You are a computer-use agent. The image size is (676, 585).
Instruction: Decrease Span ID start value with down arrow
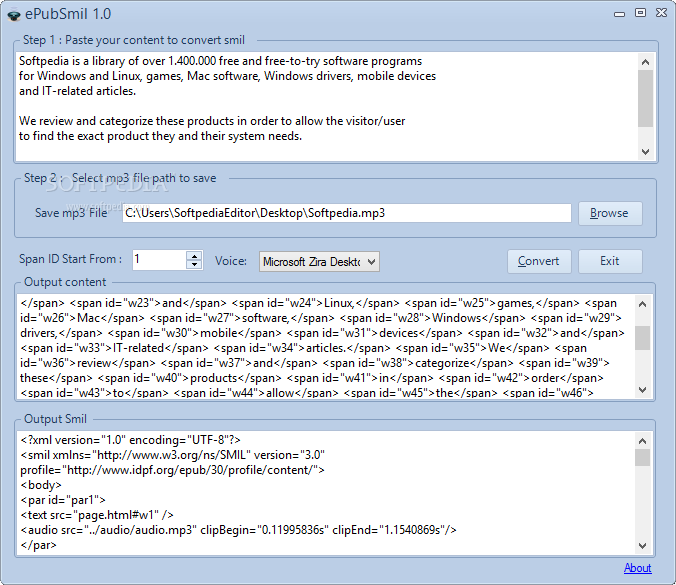[x=194, y=264]
